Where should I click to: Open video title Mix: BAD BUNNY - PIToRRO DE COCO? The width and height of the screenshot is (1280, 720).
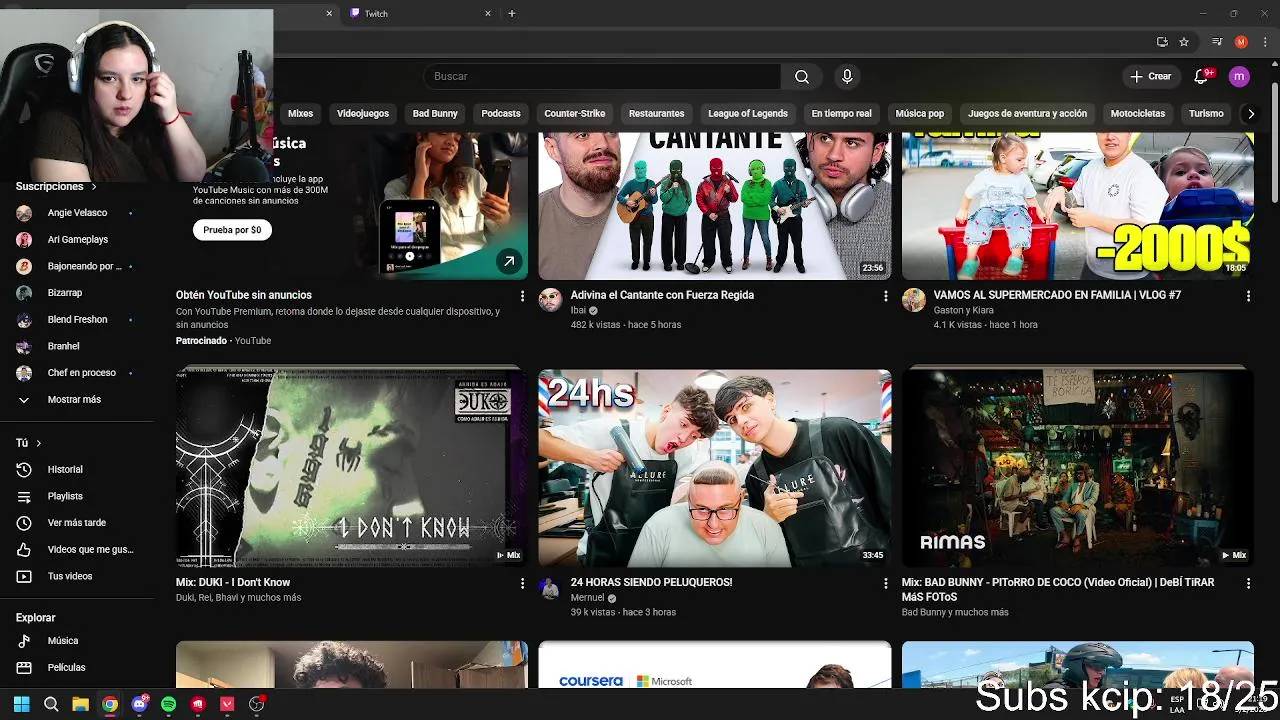coord(1058,589)
